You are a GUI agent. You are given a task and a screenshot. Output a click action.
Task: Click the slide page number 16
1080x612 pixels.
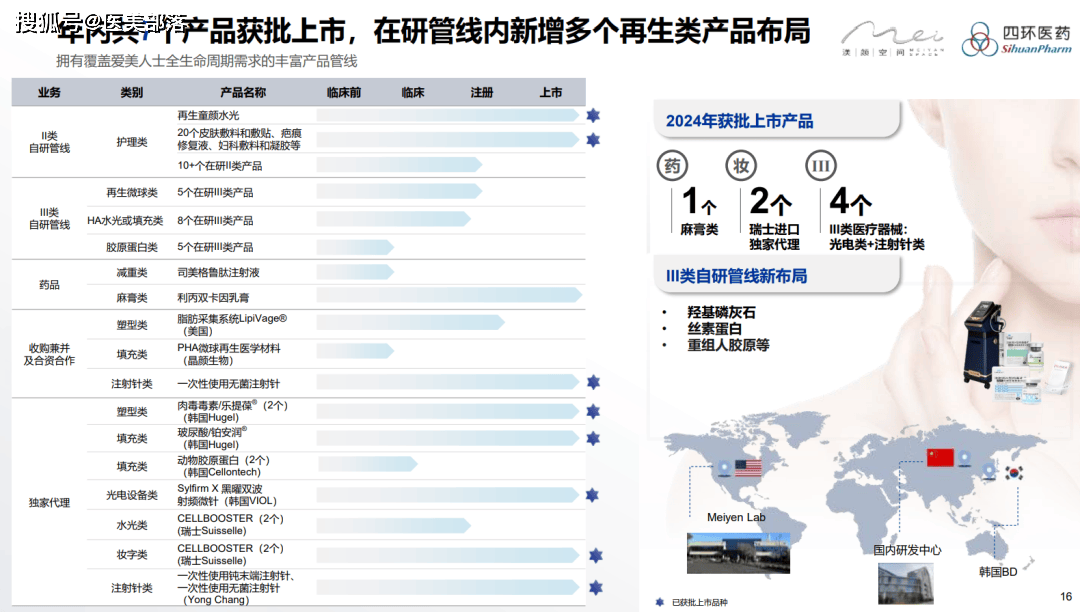coord(1066,596)
